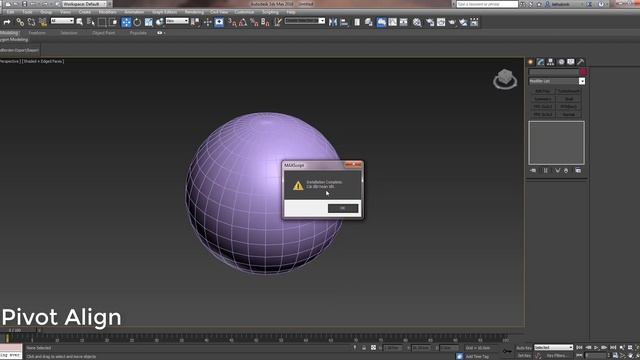This screenshot has width=640, height=360.
Task: Switch to the Hierarchy command panel tab
Action: 551,62
